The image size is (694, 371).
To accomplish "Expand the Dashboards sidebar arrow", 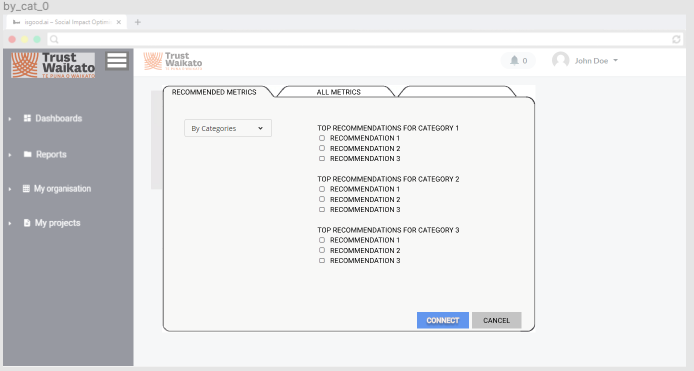I will click(x=10, y=119).
